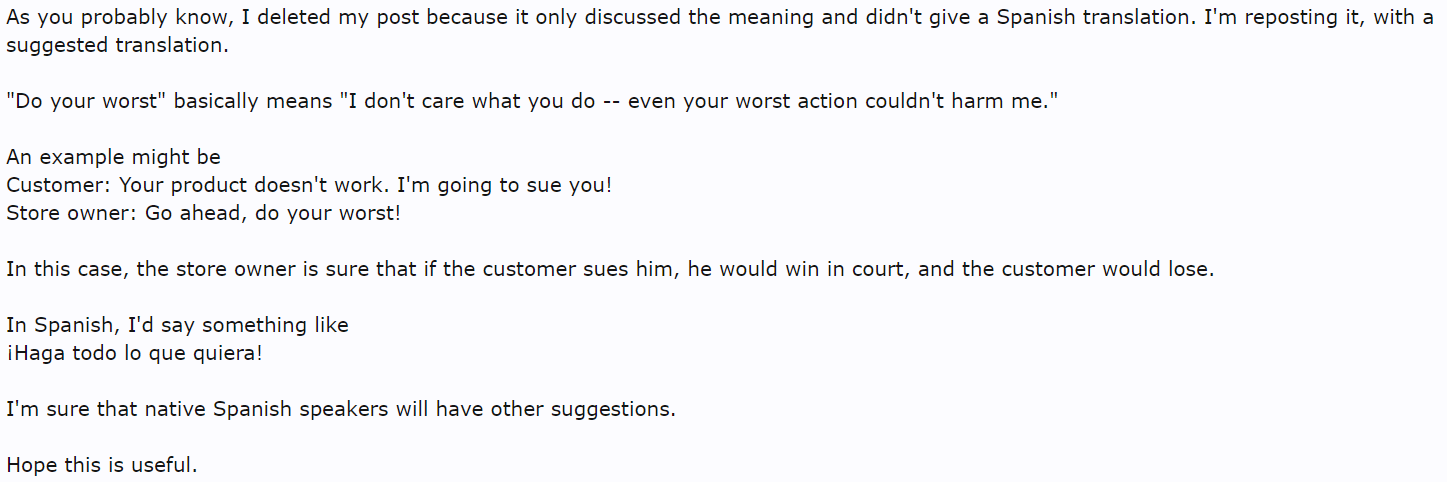Click the label "Store owner:" starting the reply line
Screen dimensions: 1447x482
[x=70, y=213]
